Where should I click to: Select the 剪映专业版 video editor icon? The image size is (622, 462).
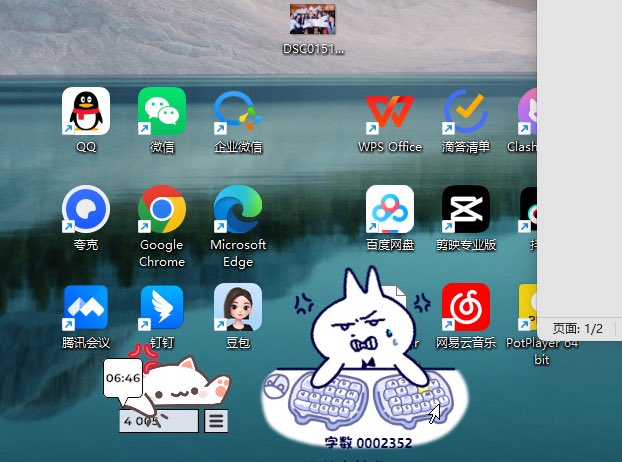(x=466, y=209)
